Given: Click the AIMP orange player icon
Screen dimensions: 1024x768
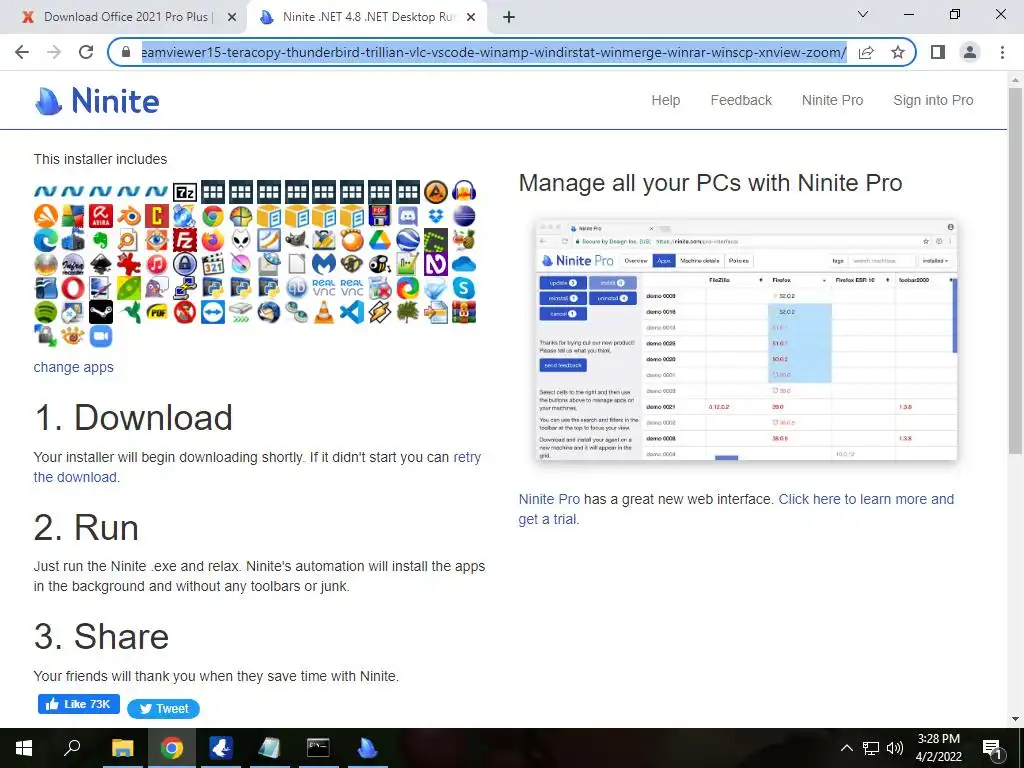Looking at the screenshot, I should coord(436,192).
